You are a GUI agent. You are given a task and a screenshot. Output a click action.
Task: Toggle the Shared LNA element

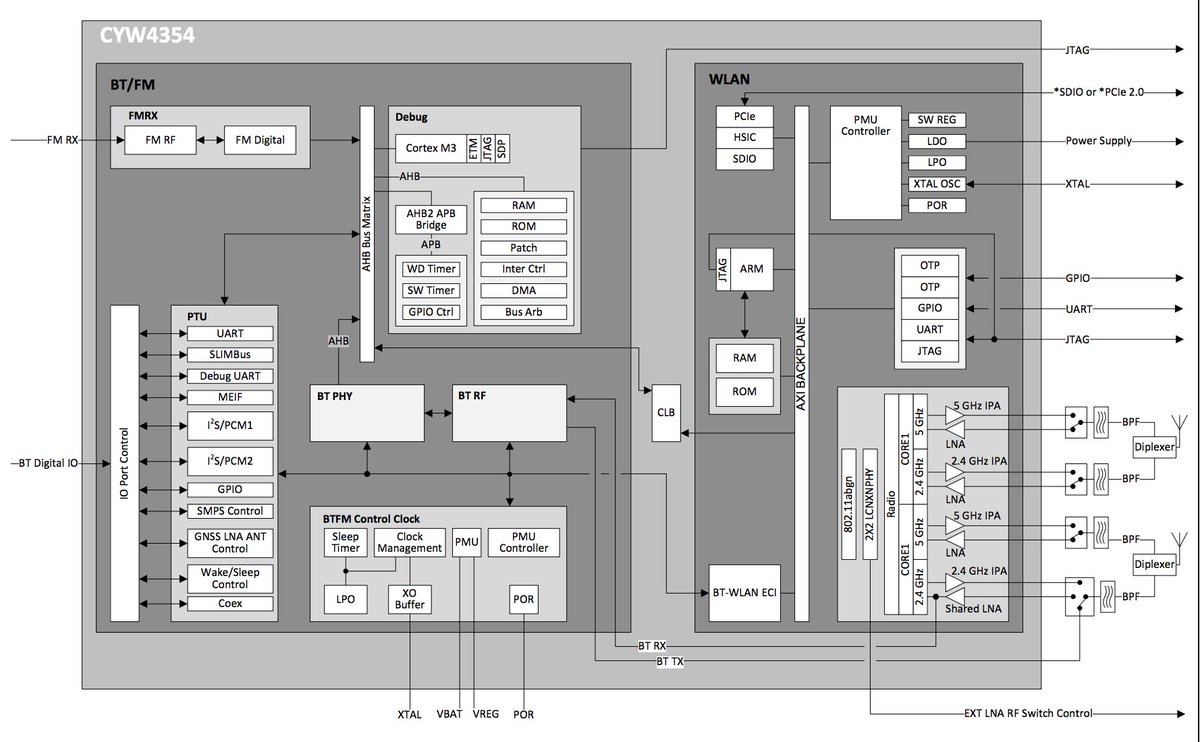pyautogui.click(x=971, y=608)
